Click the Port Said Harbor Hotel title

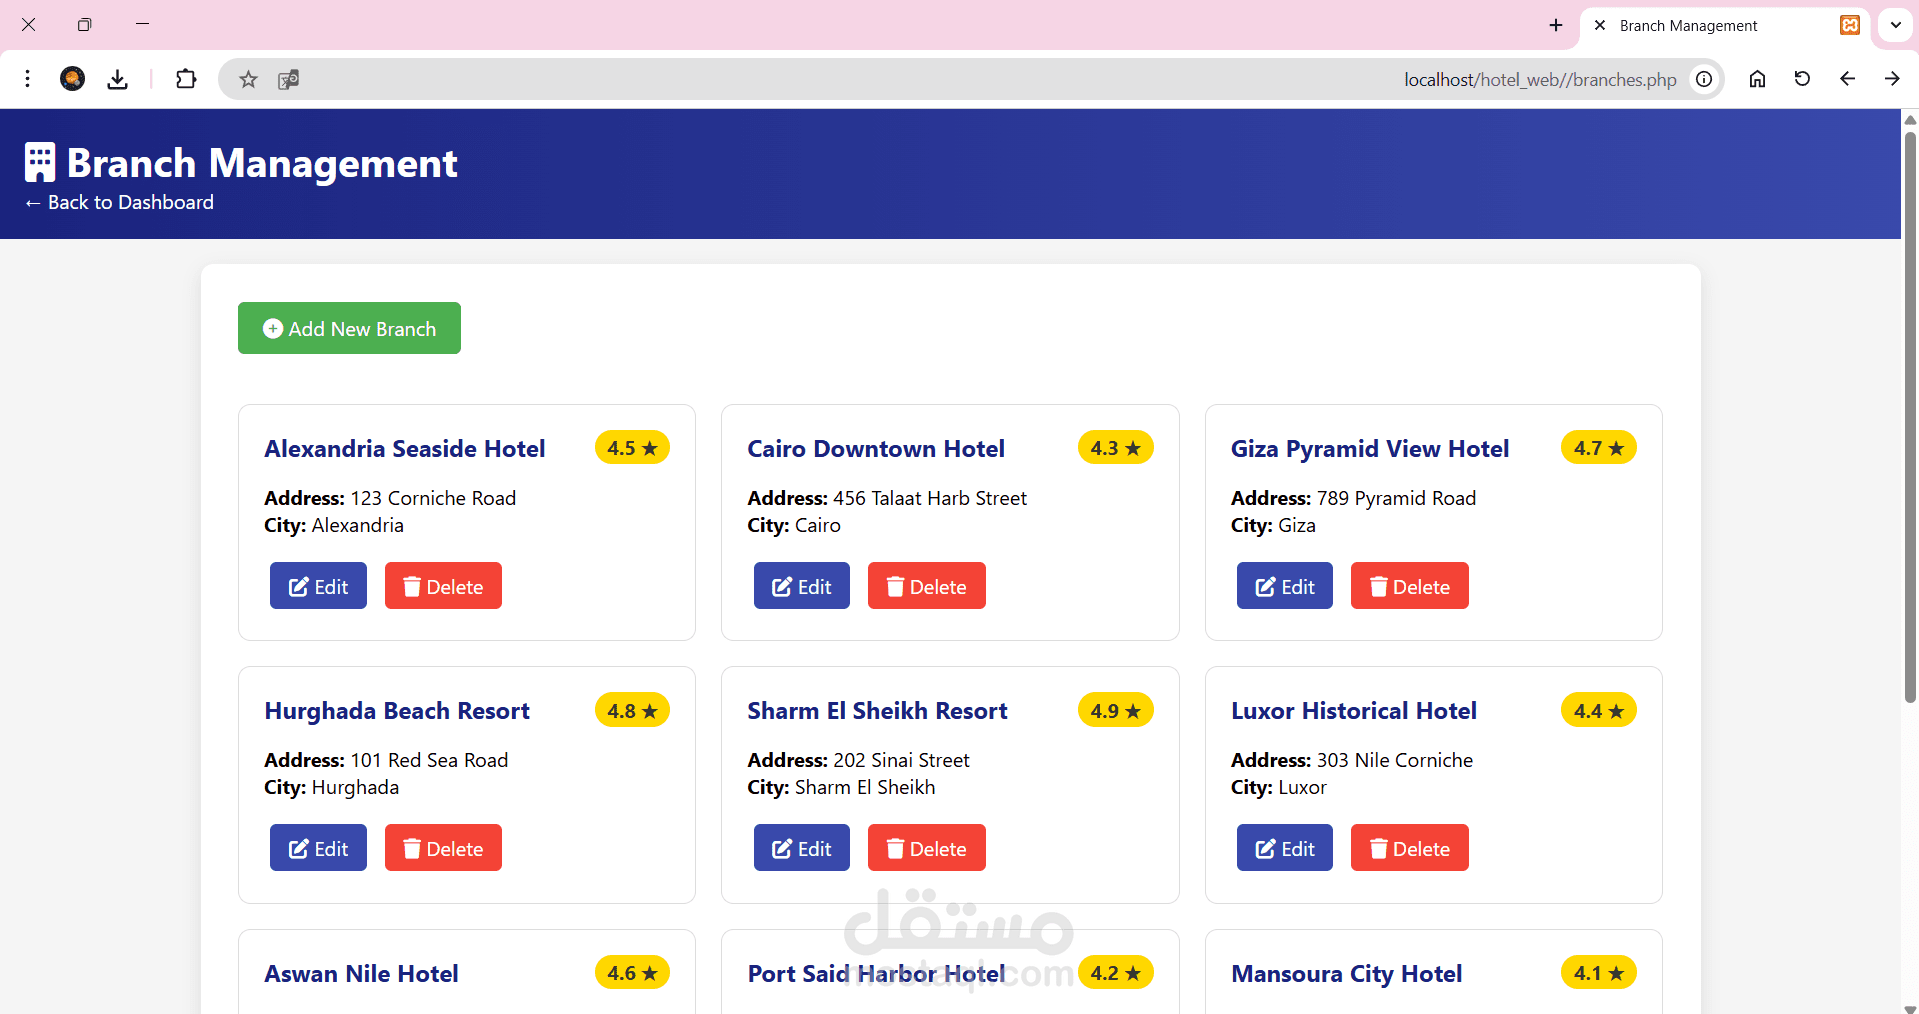pos(876,974)
